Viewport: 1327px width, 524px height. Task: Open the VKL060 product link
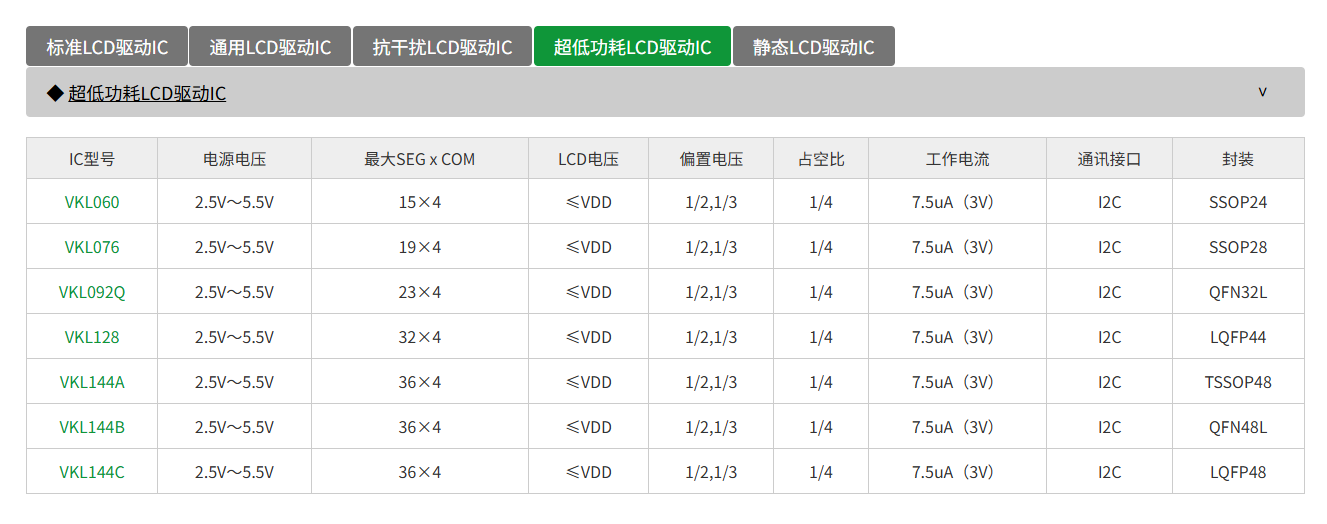92,202
